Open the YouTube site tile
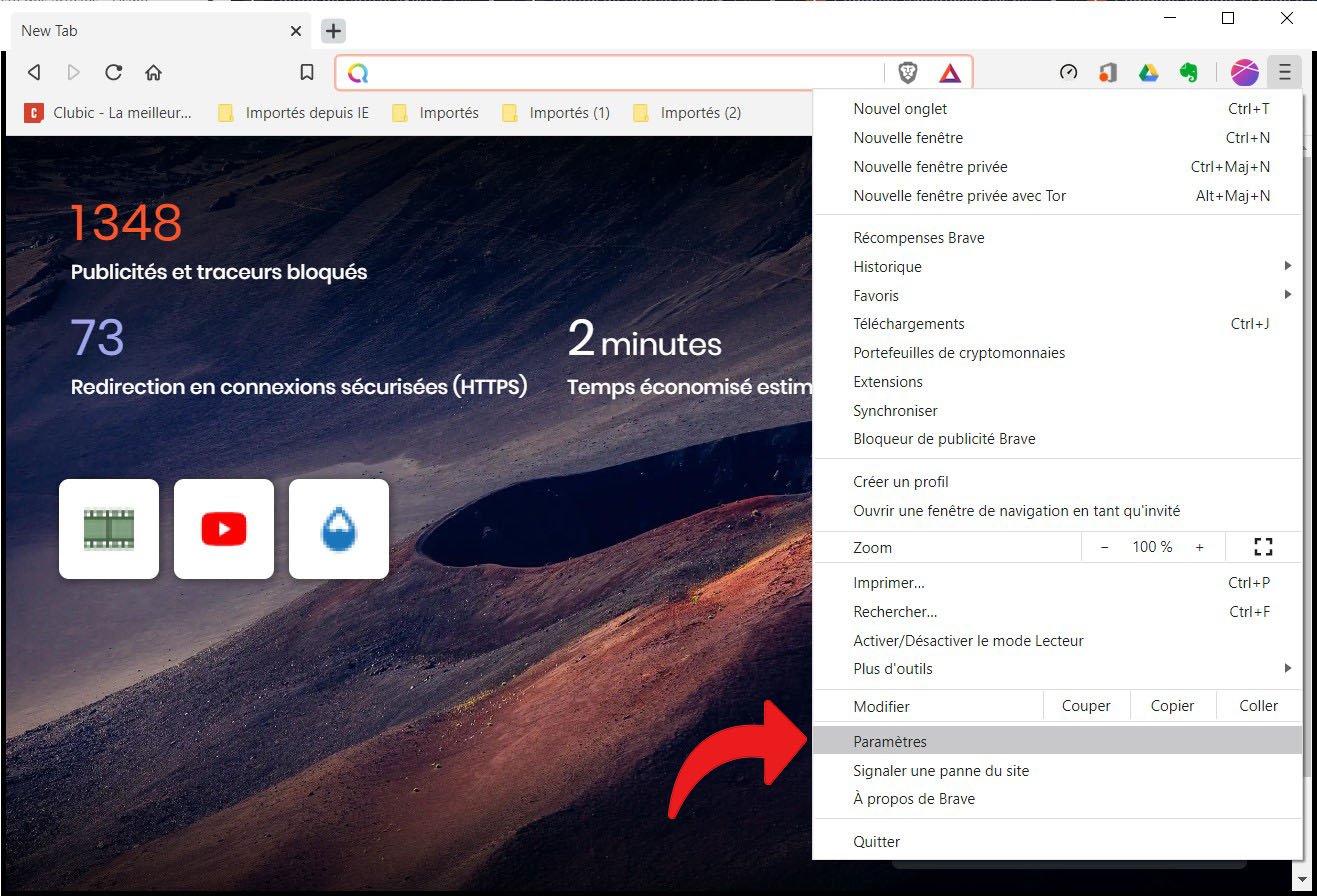This screenshot has height=896, width=1317. (x=224, y=529)
